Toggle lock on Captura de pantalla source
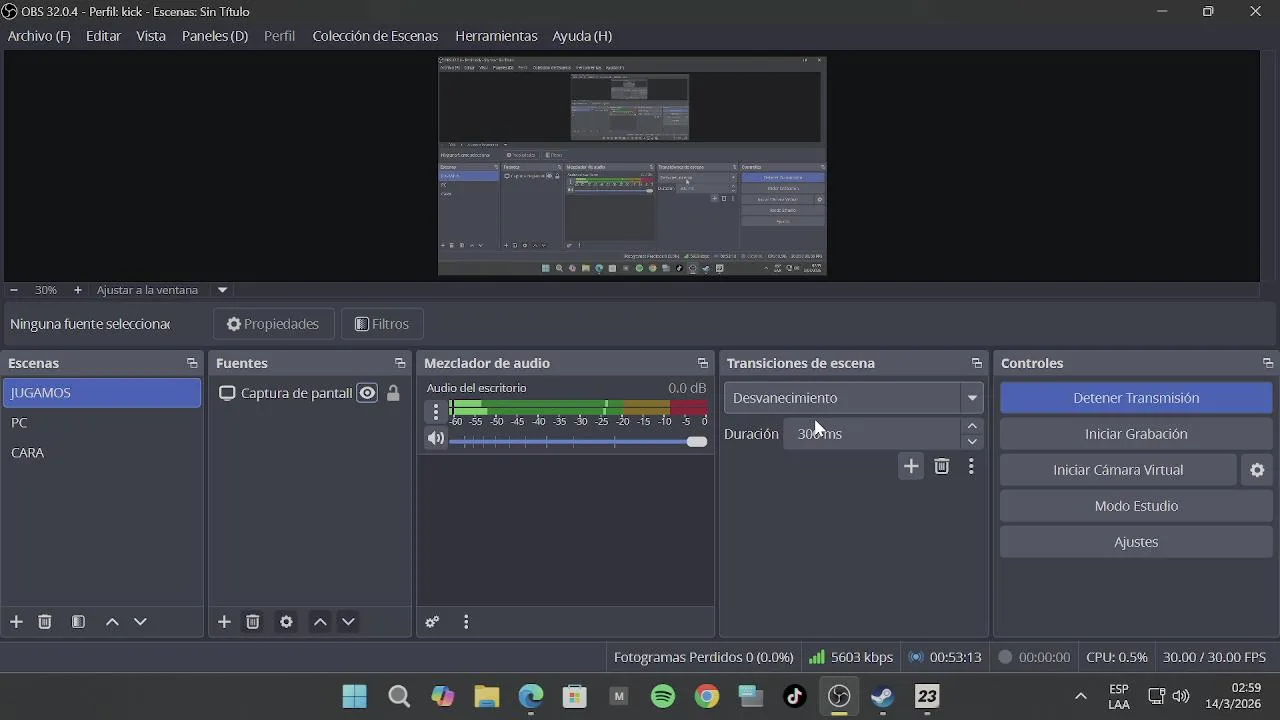This screenshot has height=720, width=1280. 393,393
